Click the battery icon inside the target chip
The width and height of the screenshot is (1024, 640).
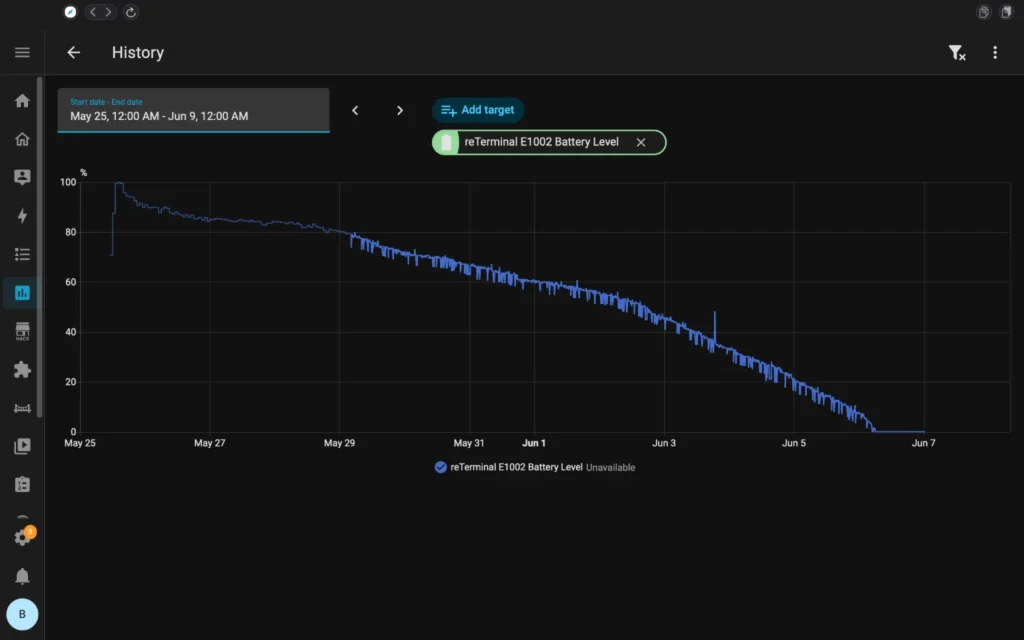point(446,142)
